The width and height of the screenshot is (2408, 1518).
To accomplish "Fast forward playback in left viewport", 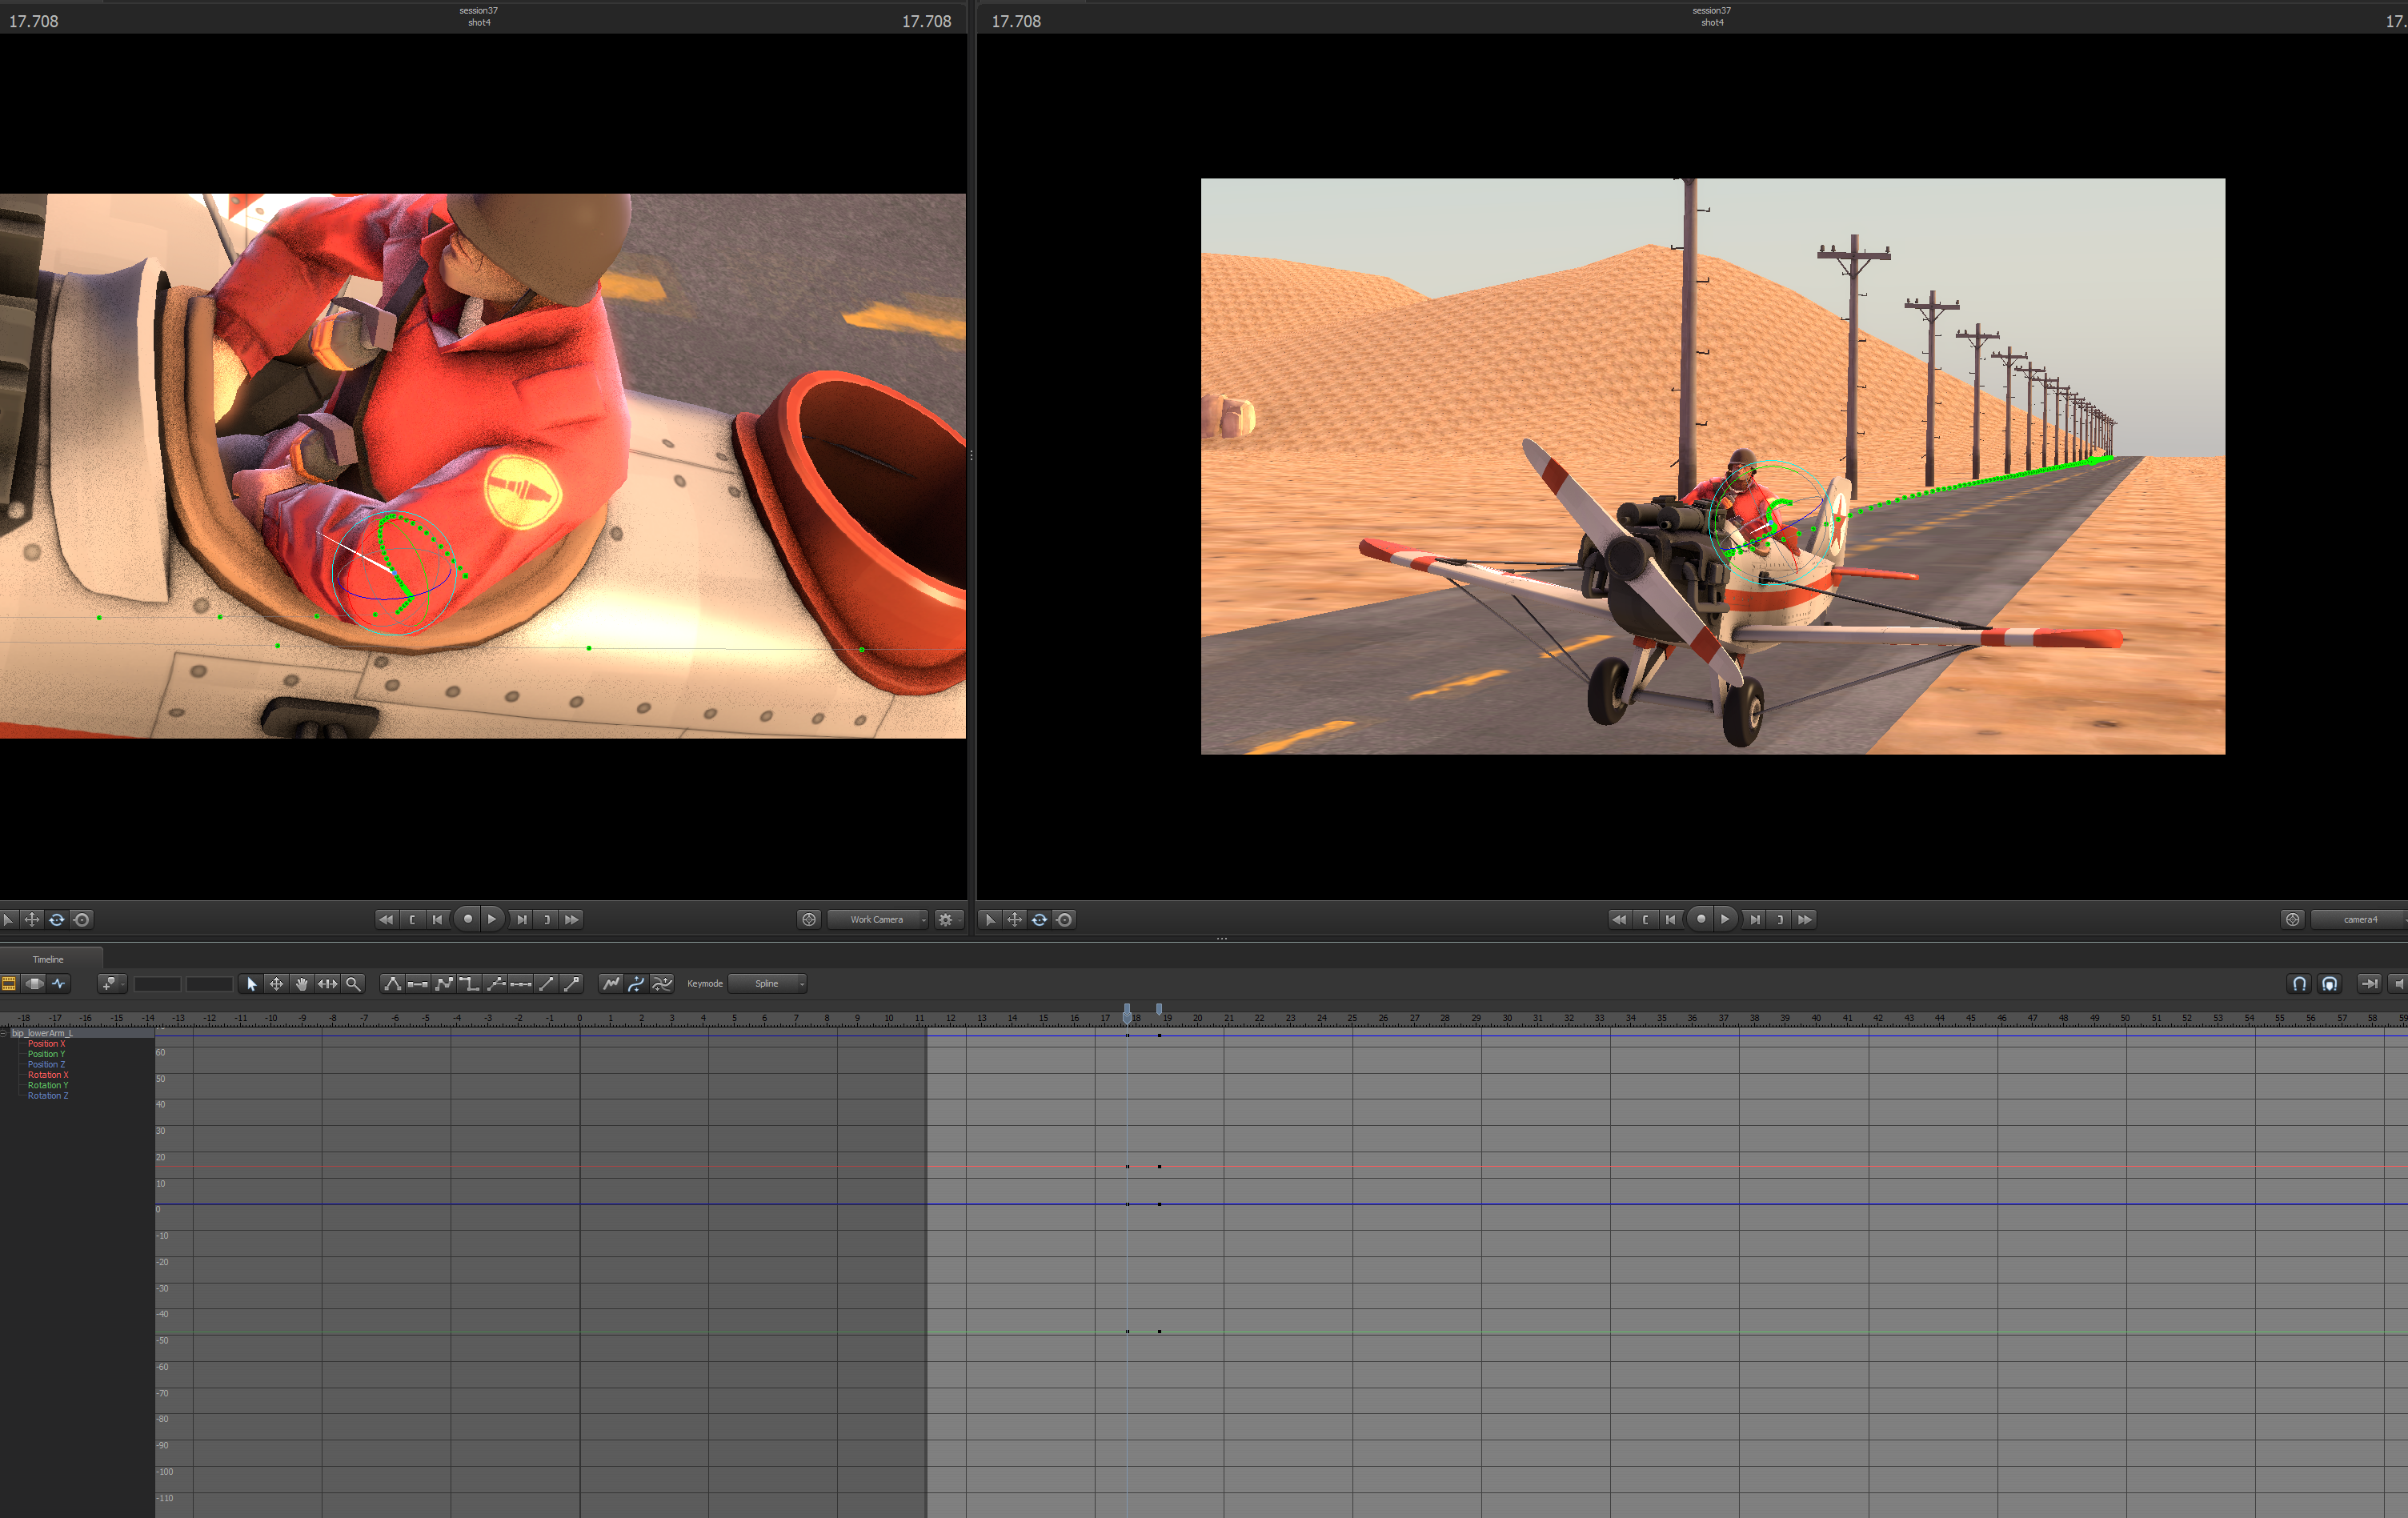I will click(572, 920).
